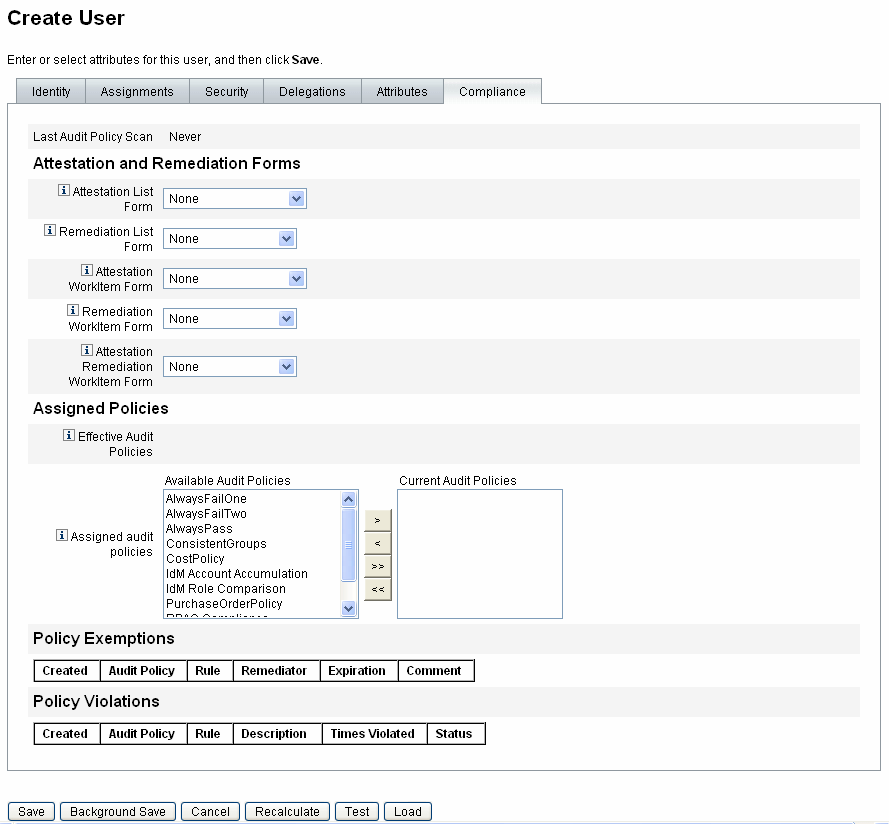Viewport: 889px width, 824px height.
Task: Click the Expiration column header in Policy Exemptions
Action: point(357,671)
